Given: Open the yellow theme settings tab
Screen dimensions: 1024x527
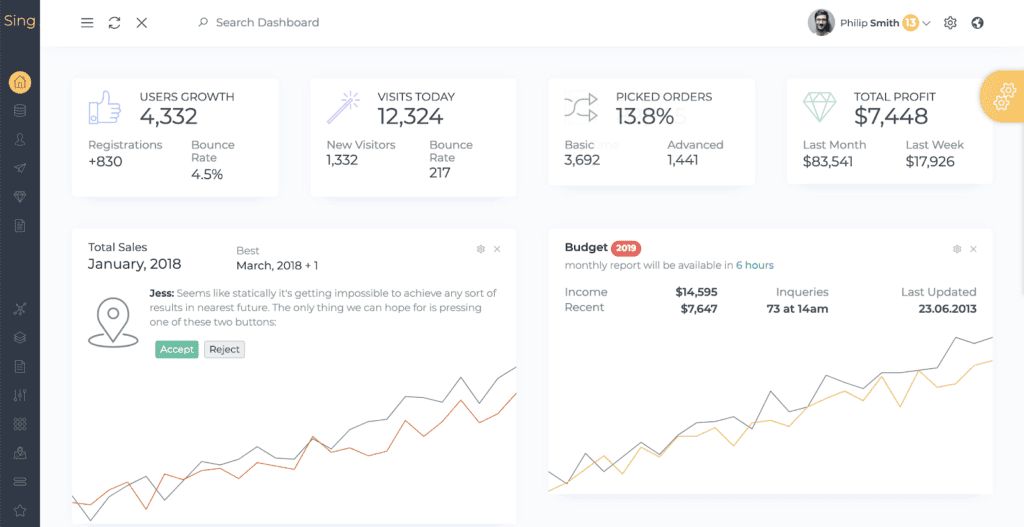Looking at the screenshot, I should (x=1002, y=96).
